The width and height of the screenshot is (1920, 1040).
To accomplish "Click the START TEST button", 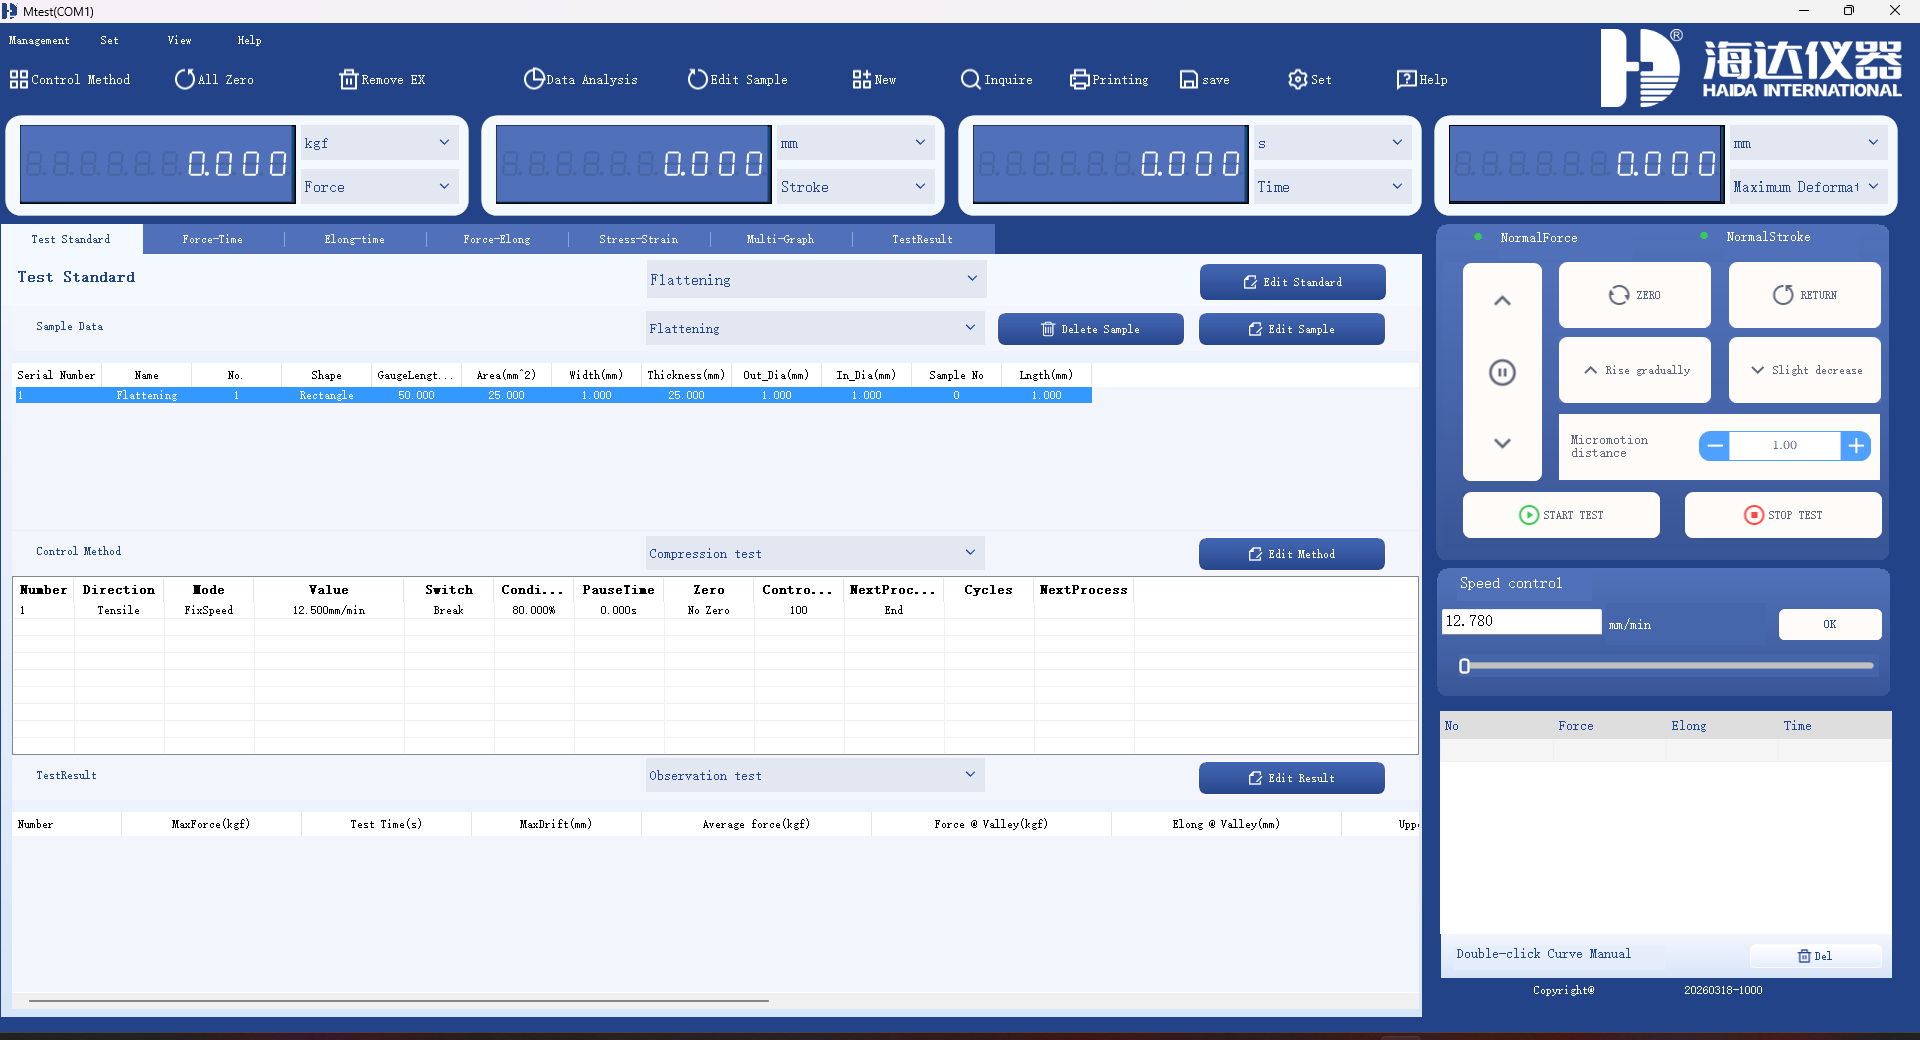I will tap(1561, 515).
